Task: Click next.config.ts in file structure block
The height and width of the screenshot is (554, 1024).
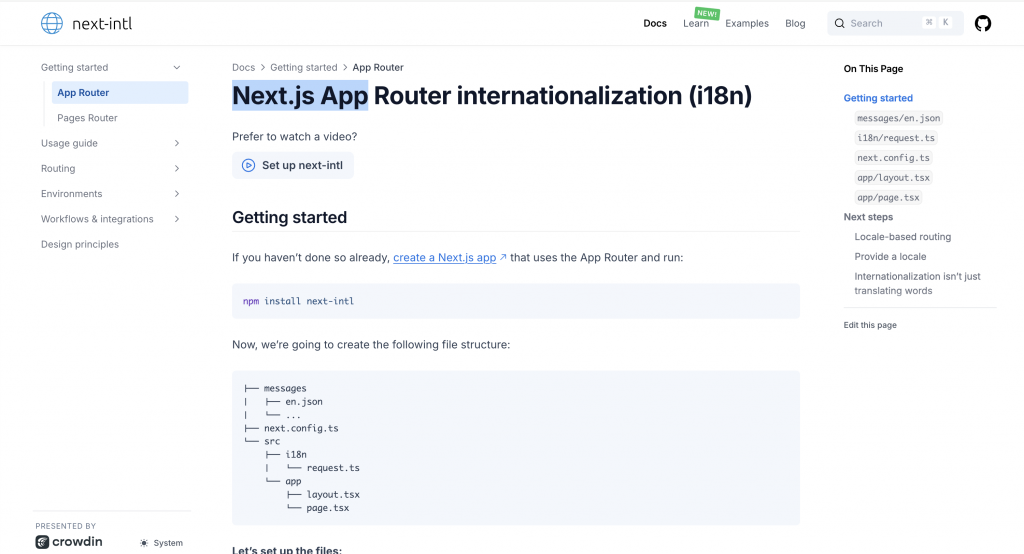Action: [301, 429]
